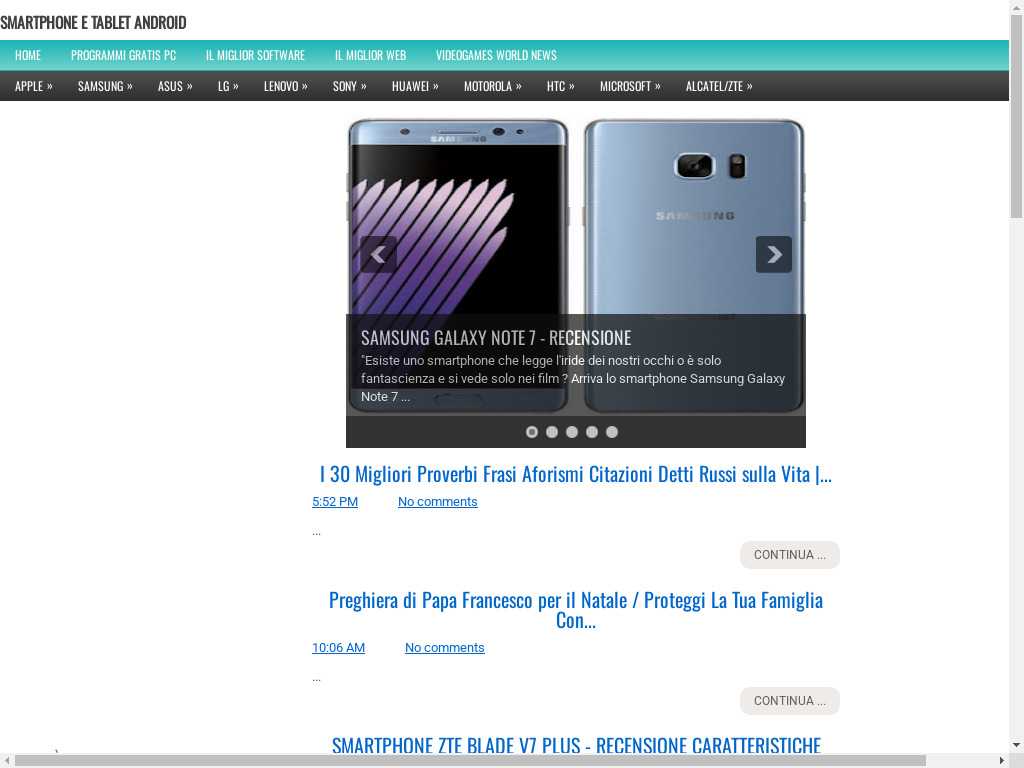Screen dimensions: 1024x768
Task: Select third slider pagination dot
Action: pos(572,432)
